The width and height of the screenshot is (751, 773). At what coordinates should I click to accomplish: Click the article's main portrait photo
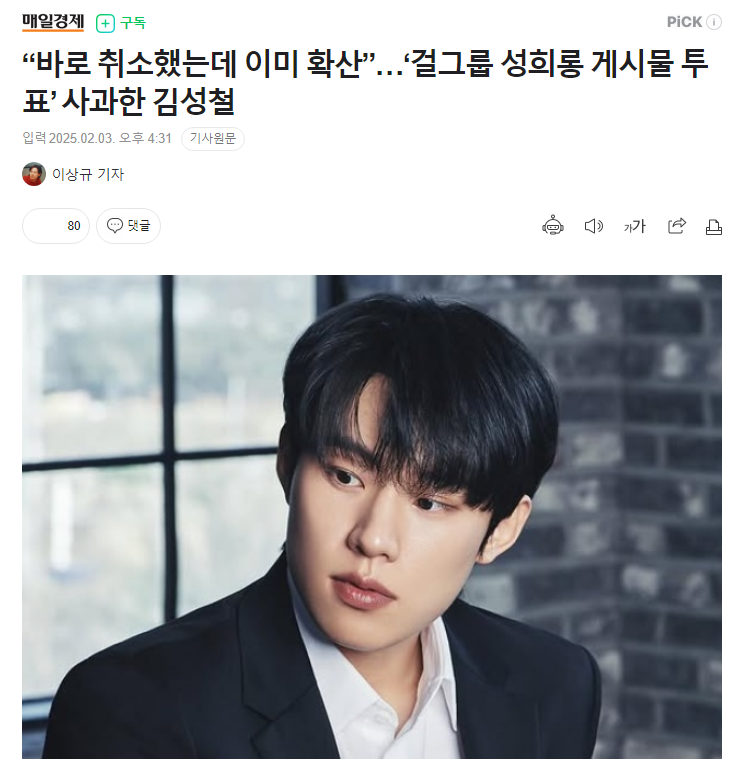coord(372,517)
